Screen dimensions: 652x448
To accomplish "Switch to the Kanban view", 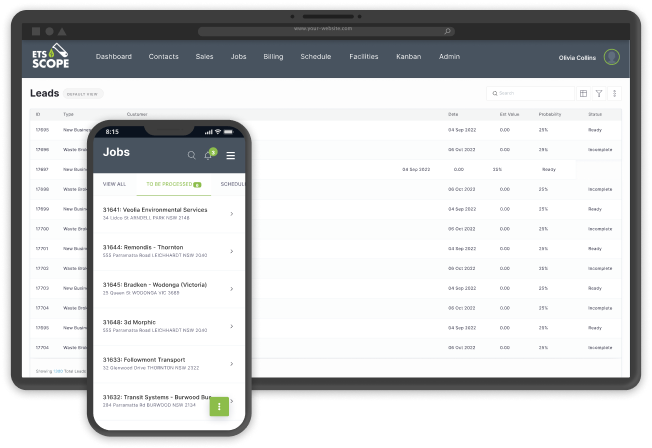I will pyautogui.click(x=408, y=57).
